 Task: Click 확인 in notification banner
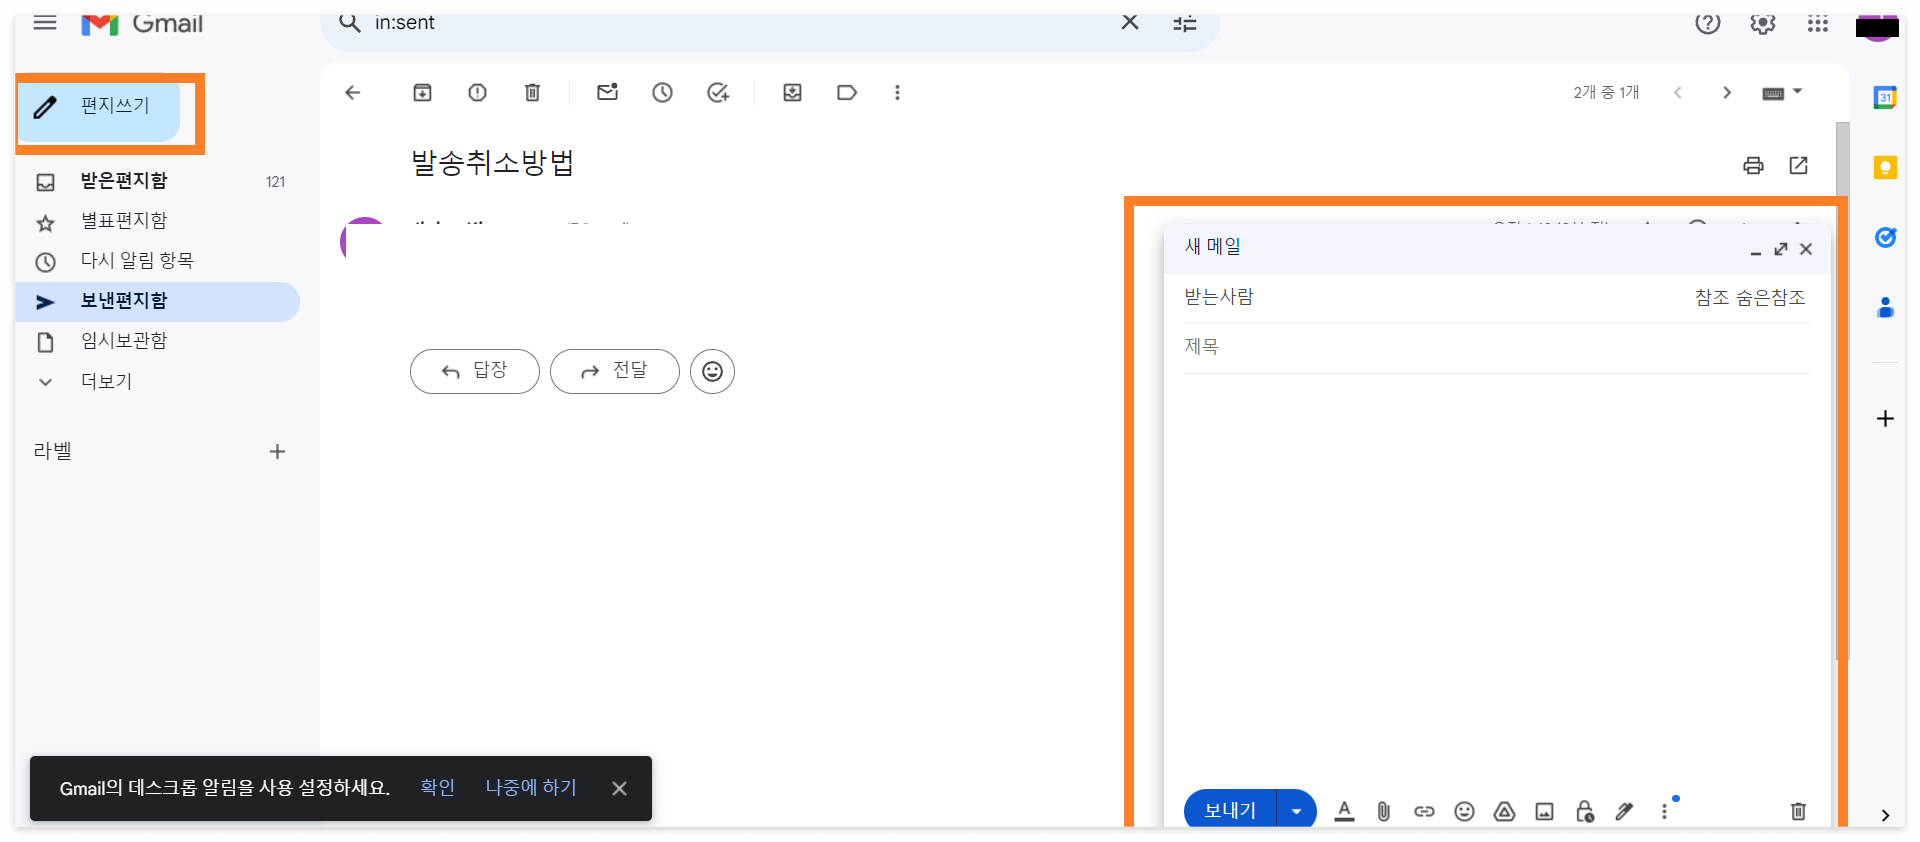pos(438,788)
